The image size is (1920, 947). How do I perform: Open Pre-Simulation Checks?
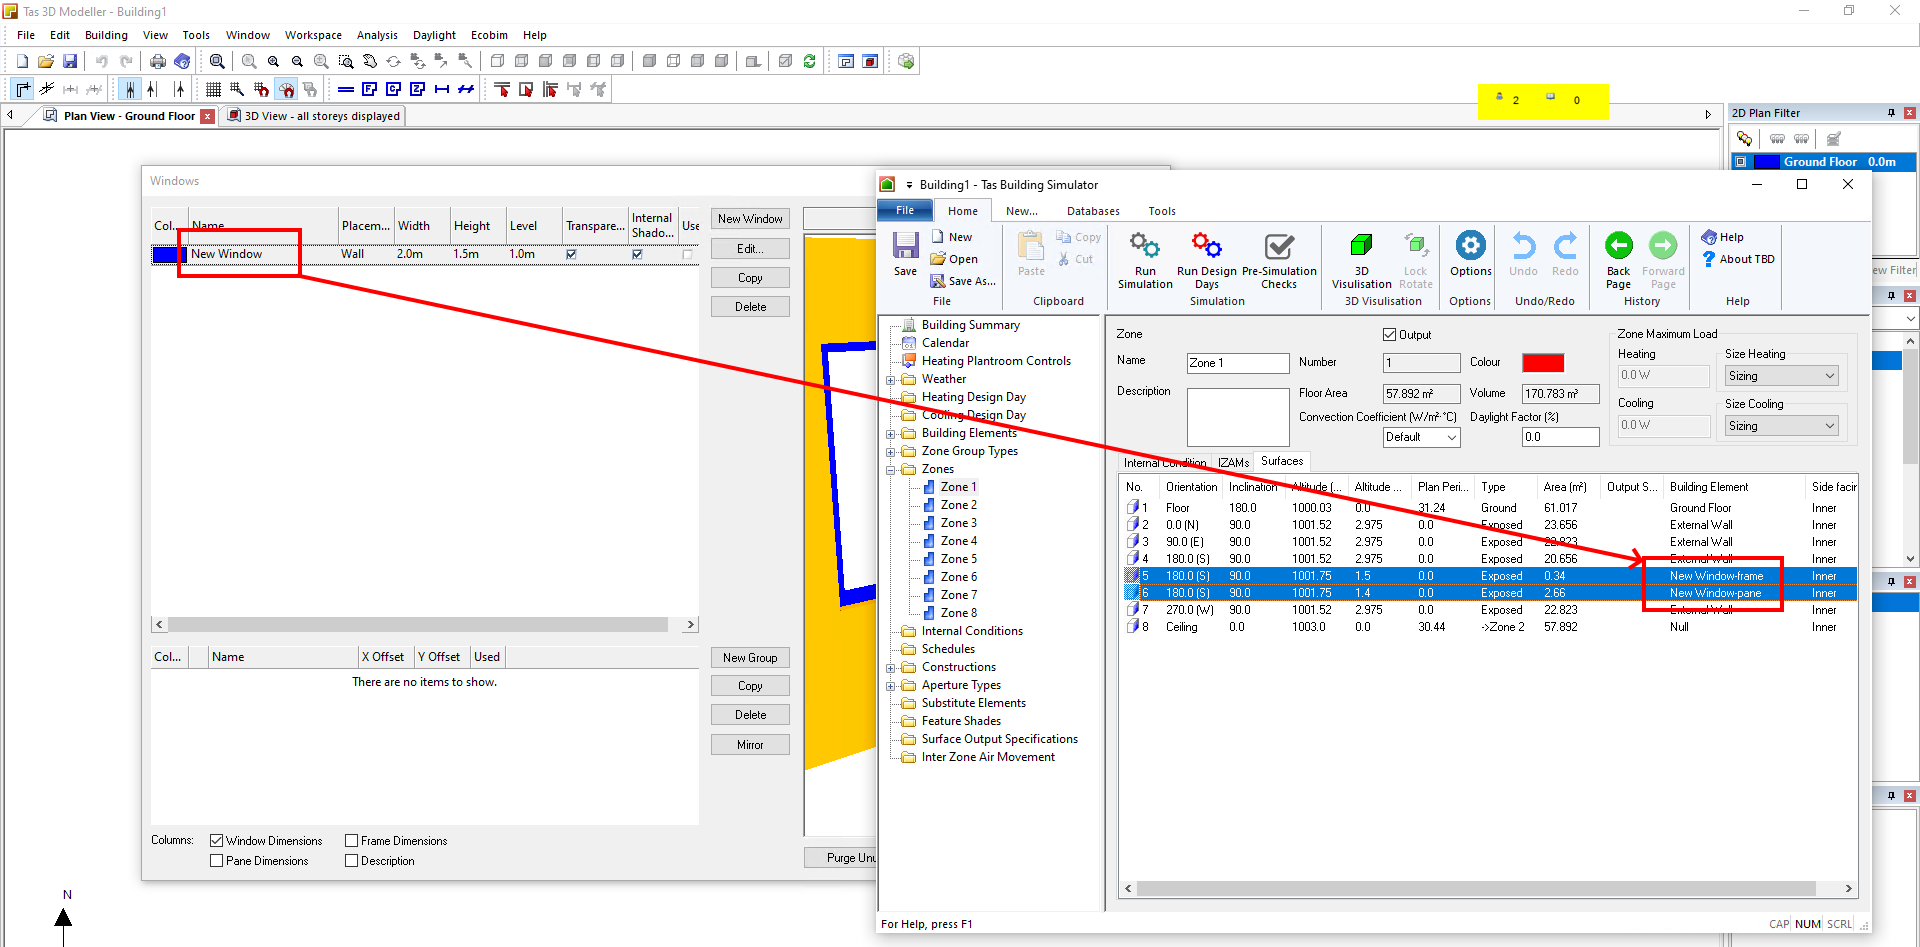(1279, 260)
